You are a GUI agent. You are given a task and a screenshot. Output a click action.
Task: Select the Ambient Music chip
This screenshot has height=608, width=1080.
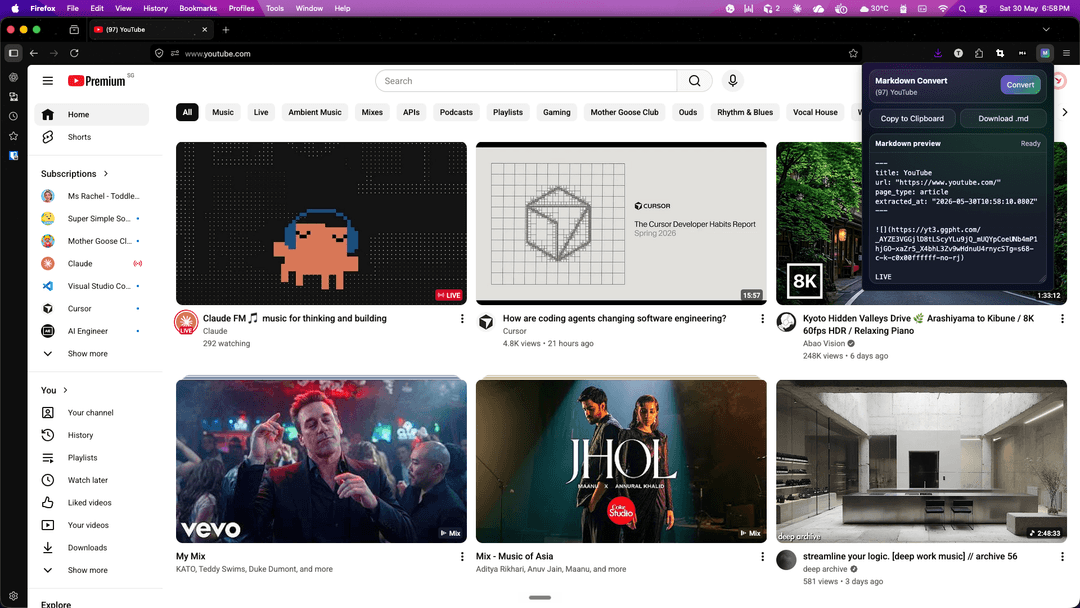click(315, 112)
